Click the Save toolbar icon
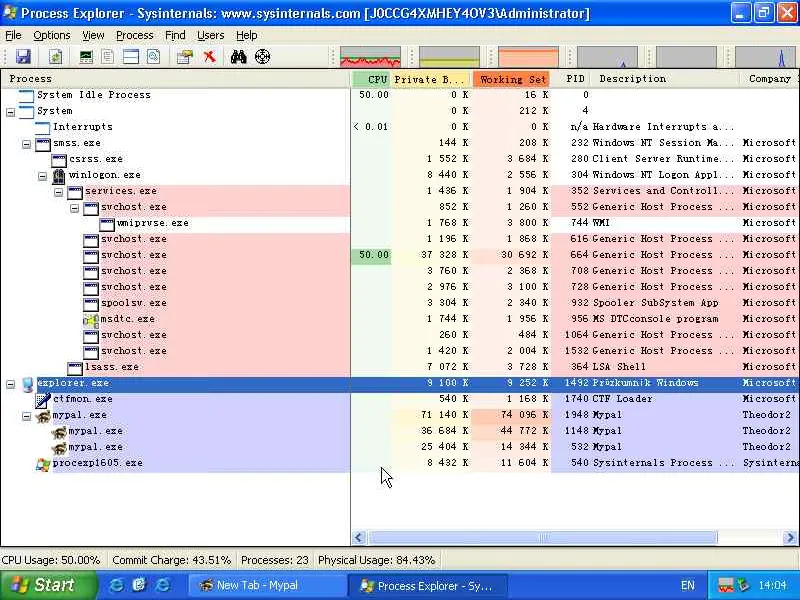Screen dimensions: 800x600 coord(23,57)
